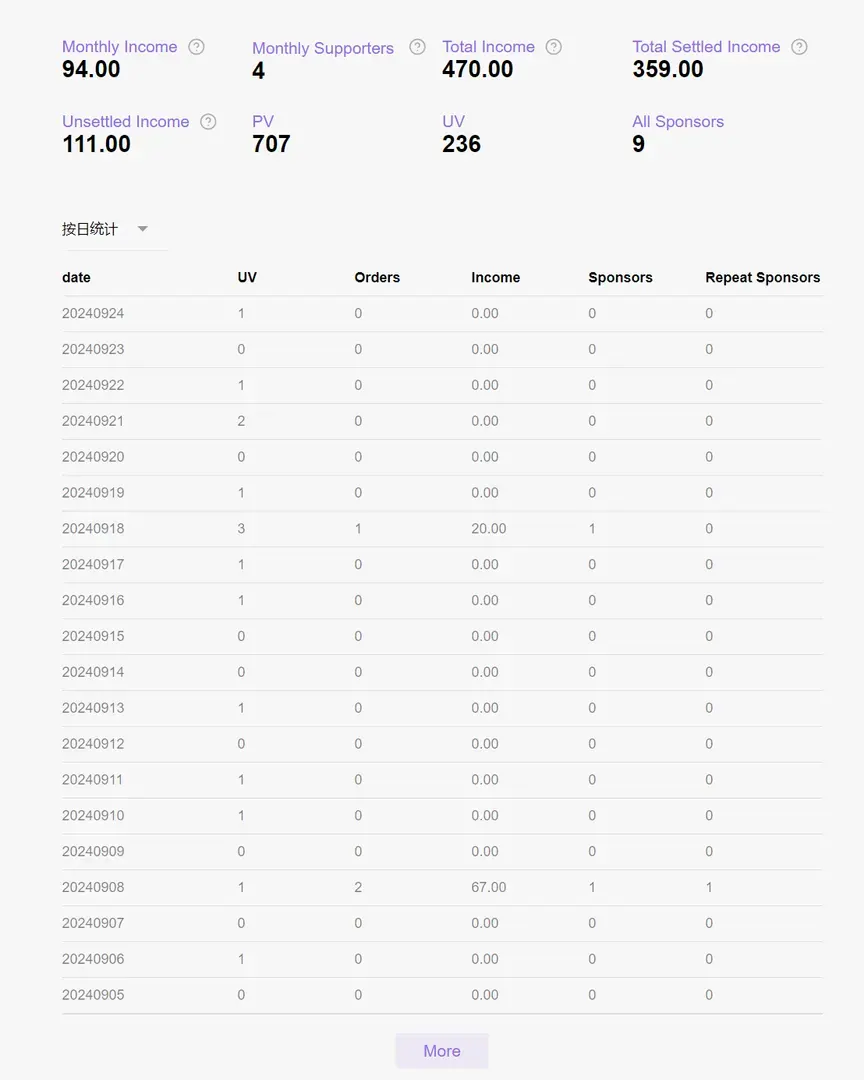Click the Sponsors column header
This screenshot has height=1080, width=864.
(620, 278)
